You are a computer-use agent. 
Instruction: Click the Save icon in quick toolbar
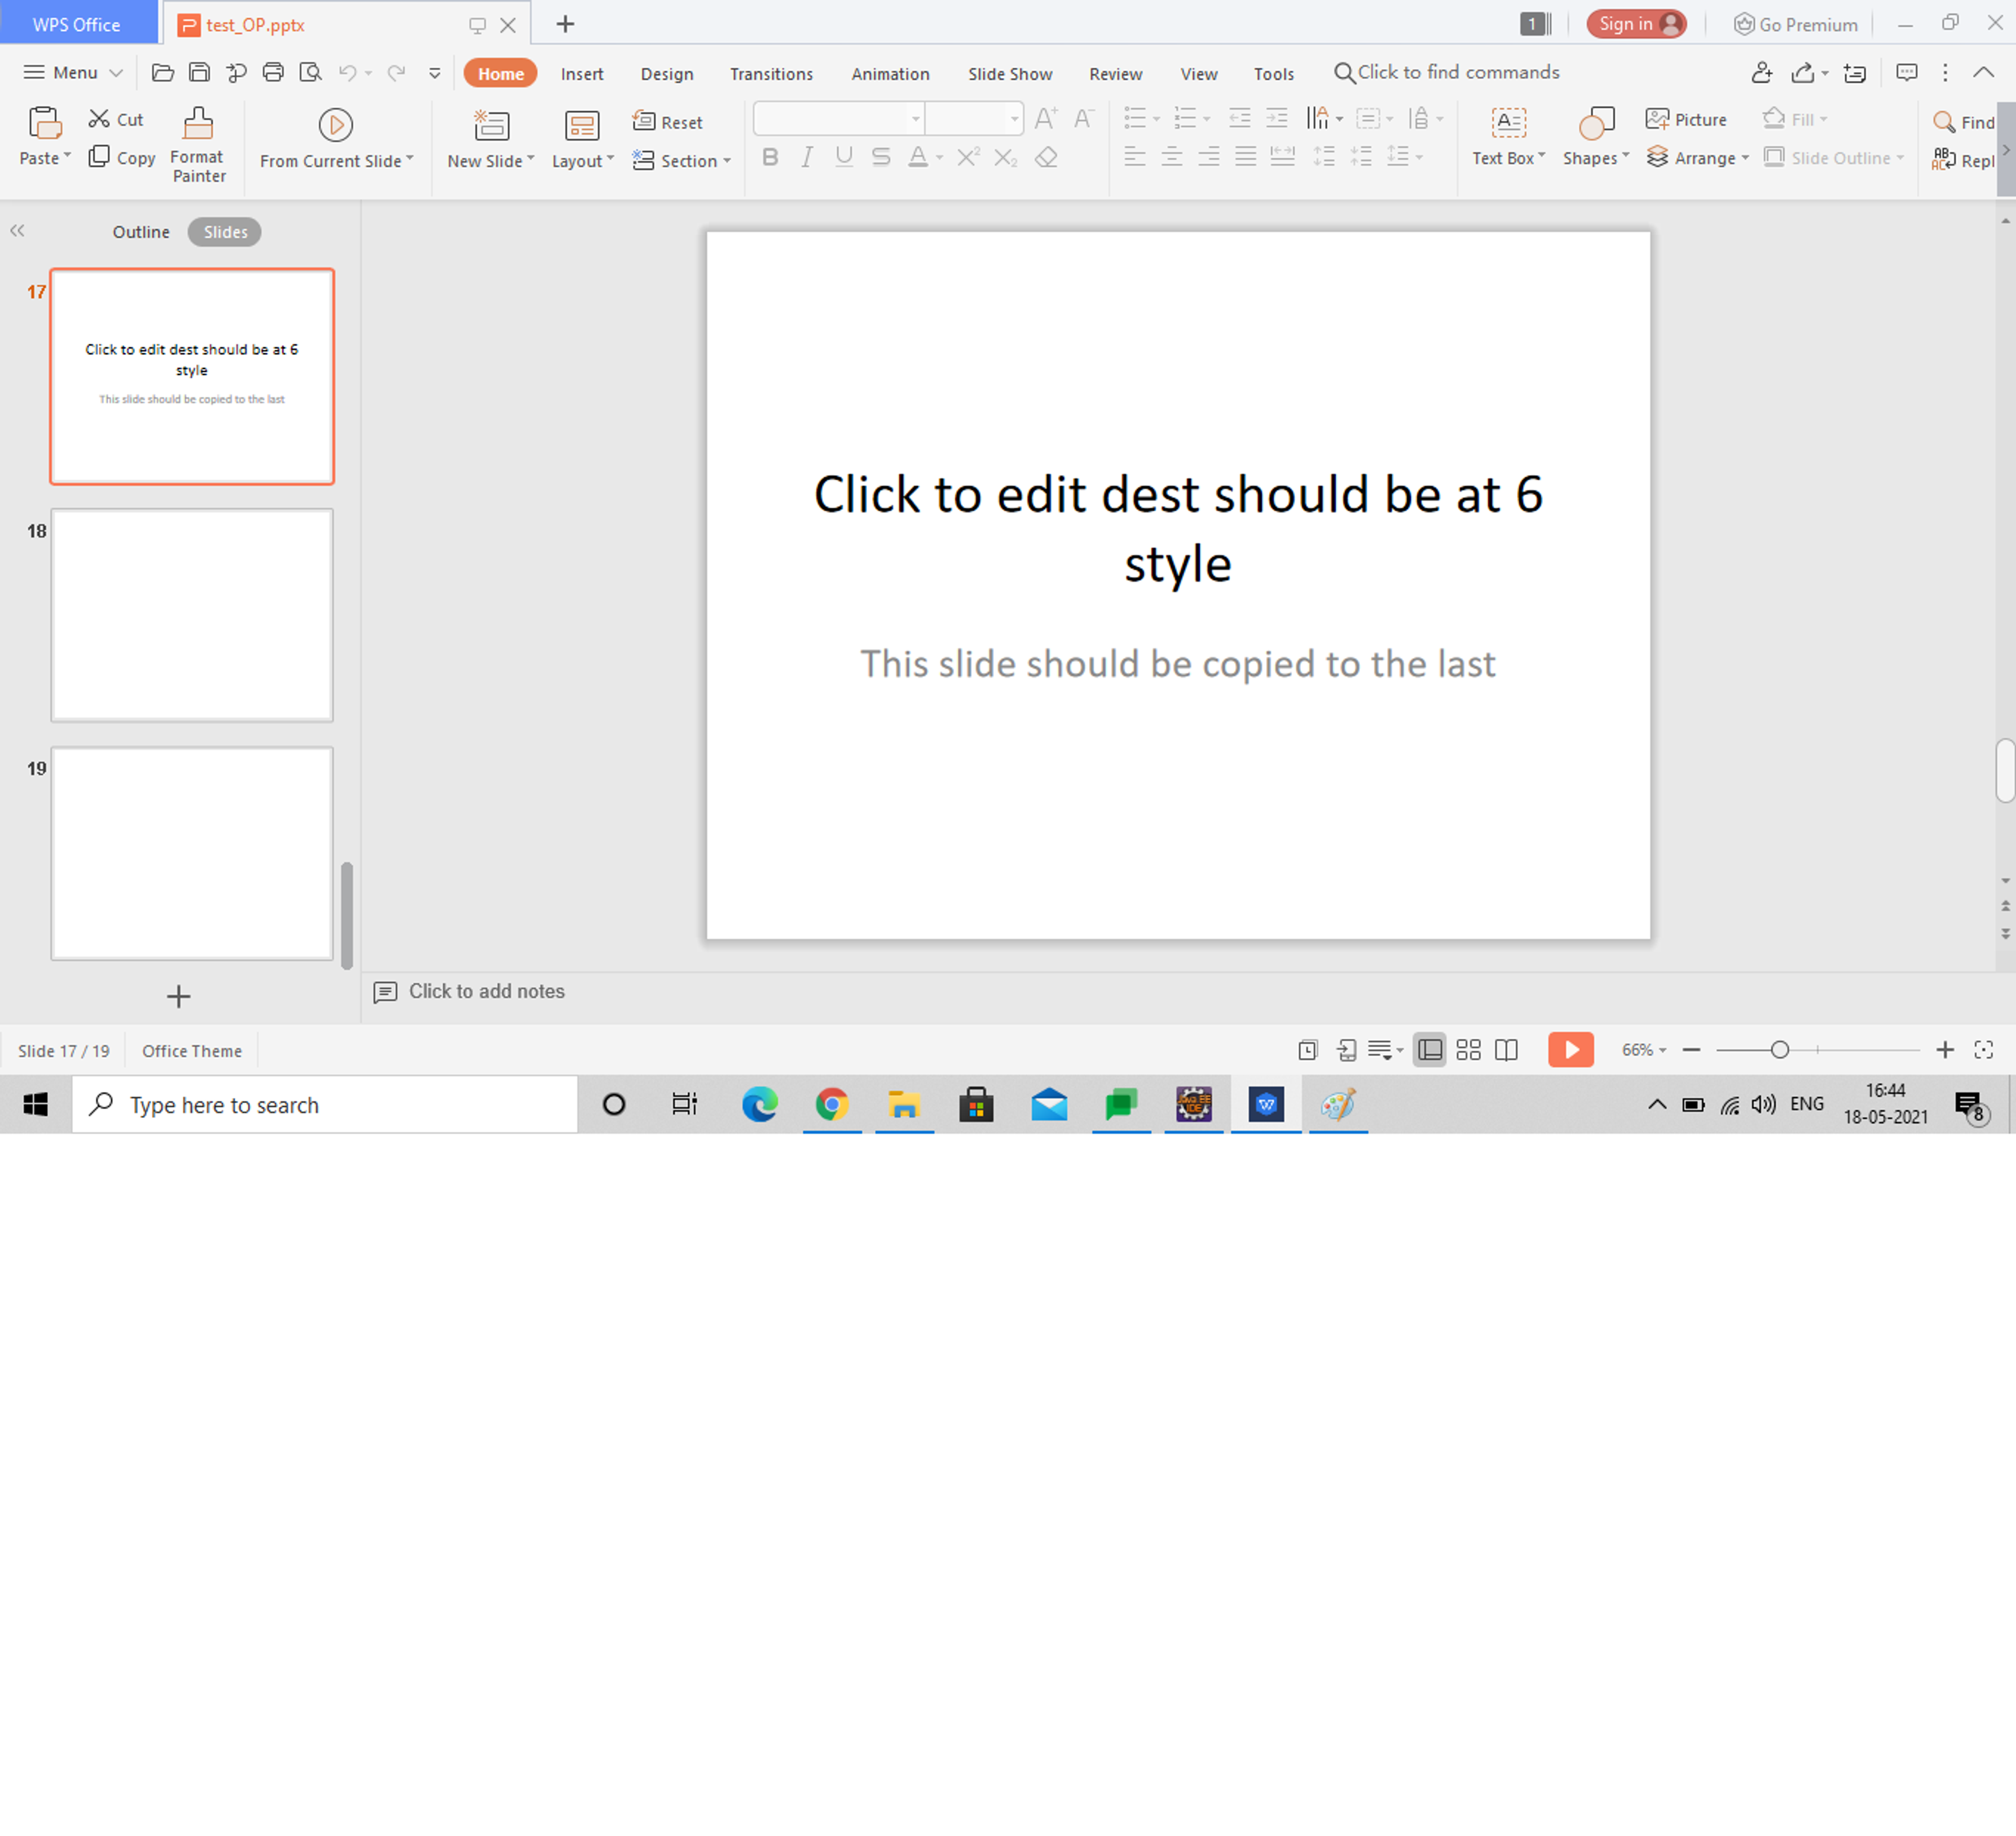pyautogui.click(x=199, y=72)
